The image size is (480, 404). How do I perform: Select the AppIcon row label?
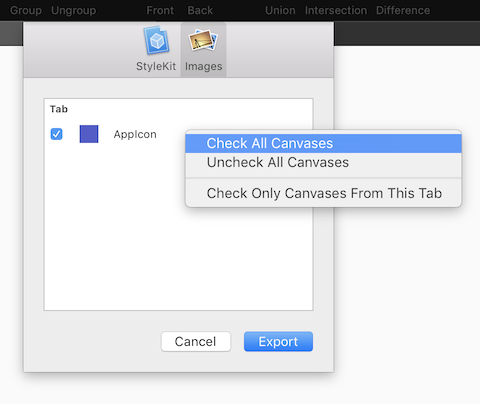click(135, 134)
